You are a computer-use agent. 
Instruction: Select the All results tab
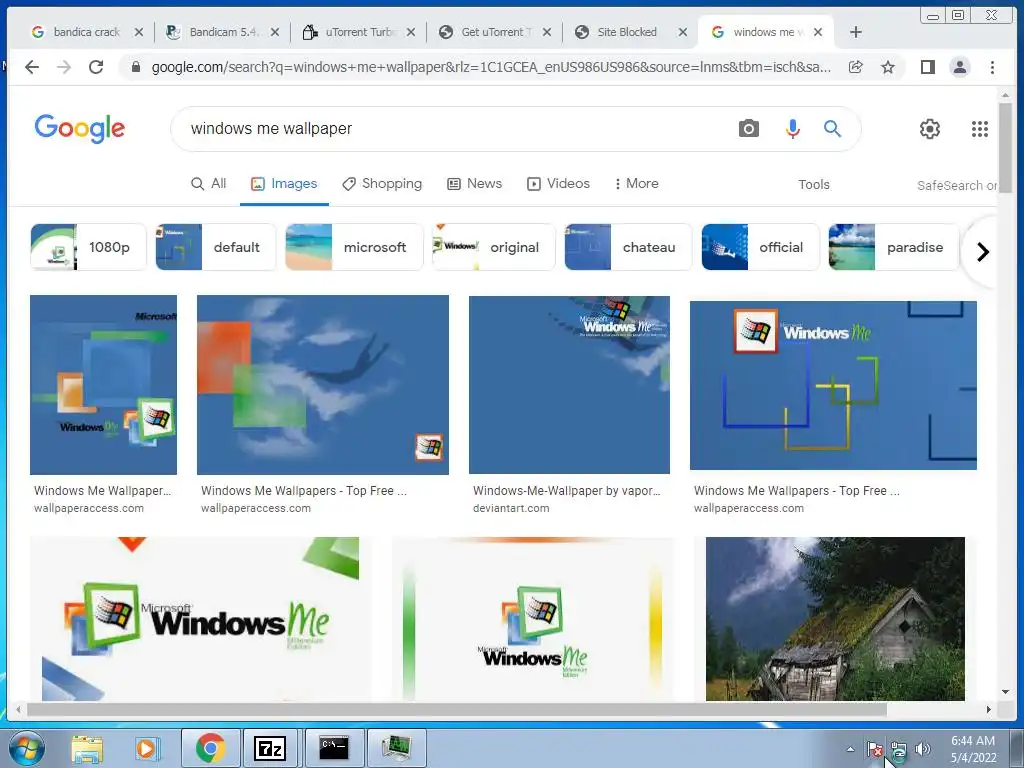coord(208,184)
